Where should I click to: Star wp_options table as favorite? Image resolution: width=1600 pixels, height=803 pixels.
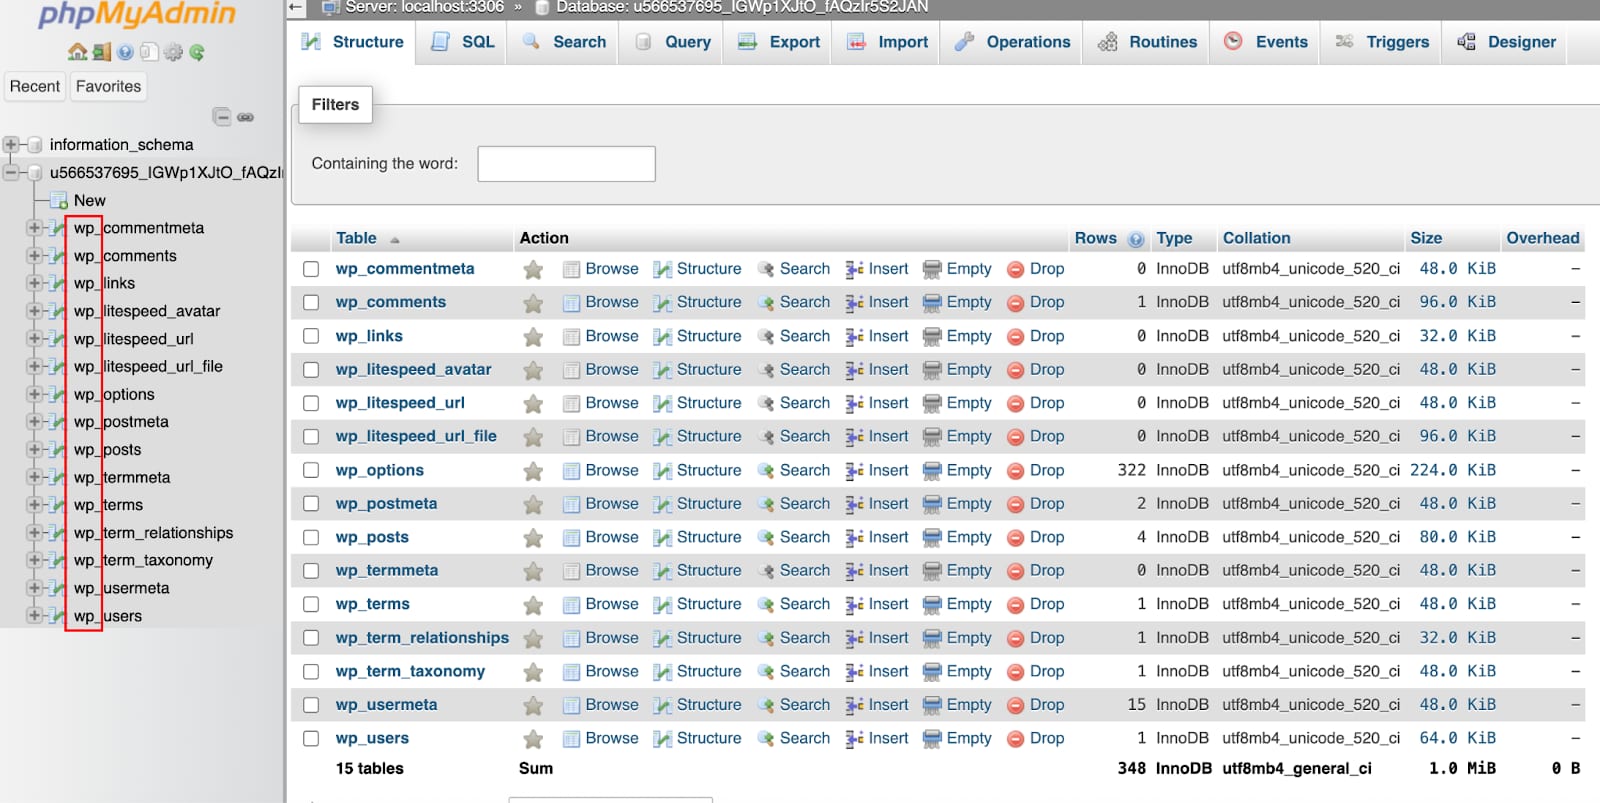pos(533,471)
